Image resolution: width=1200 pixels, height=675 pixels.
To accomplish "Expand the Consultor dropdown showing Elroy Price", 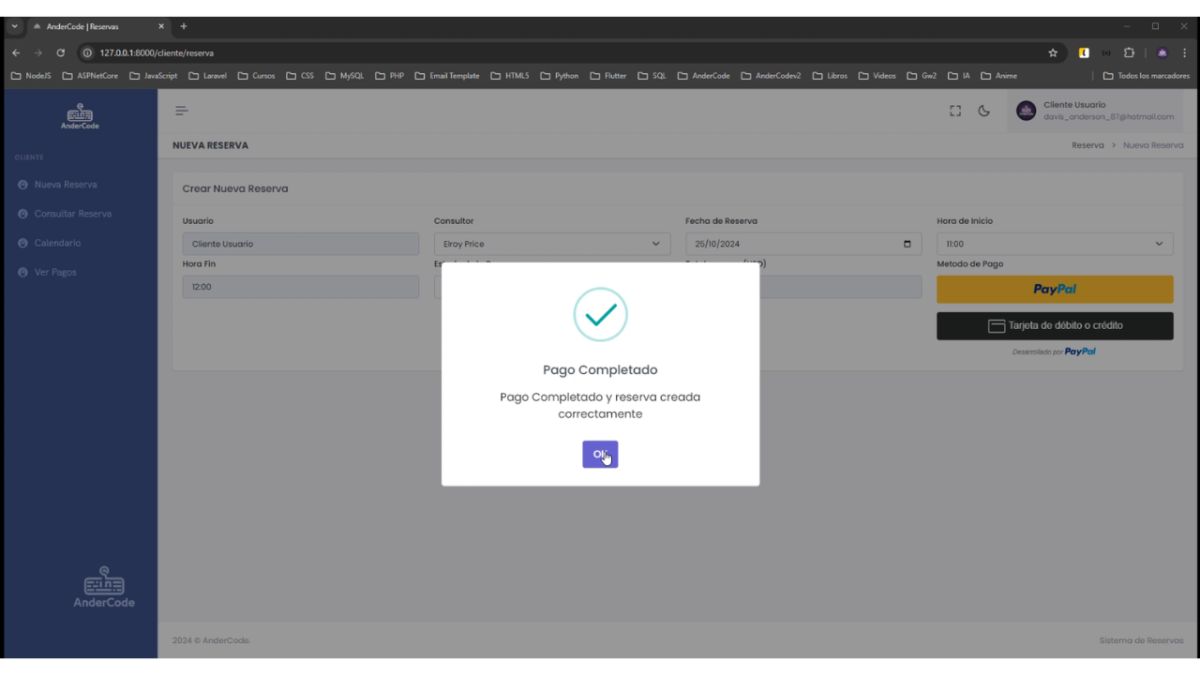I will tap(551, 244).
